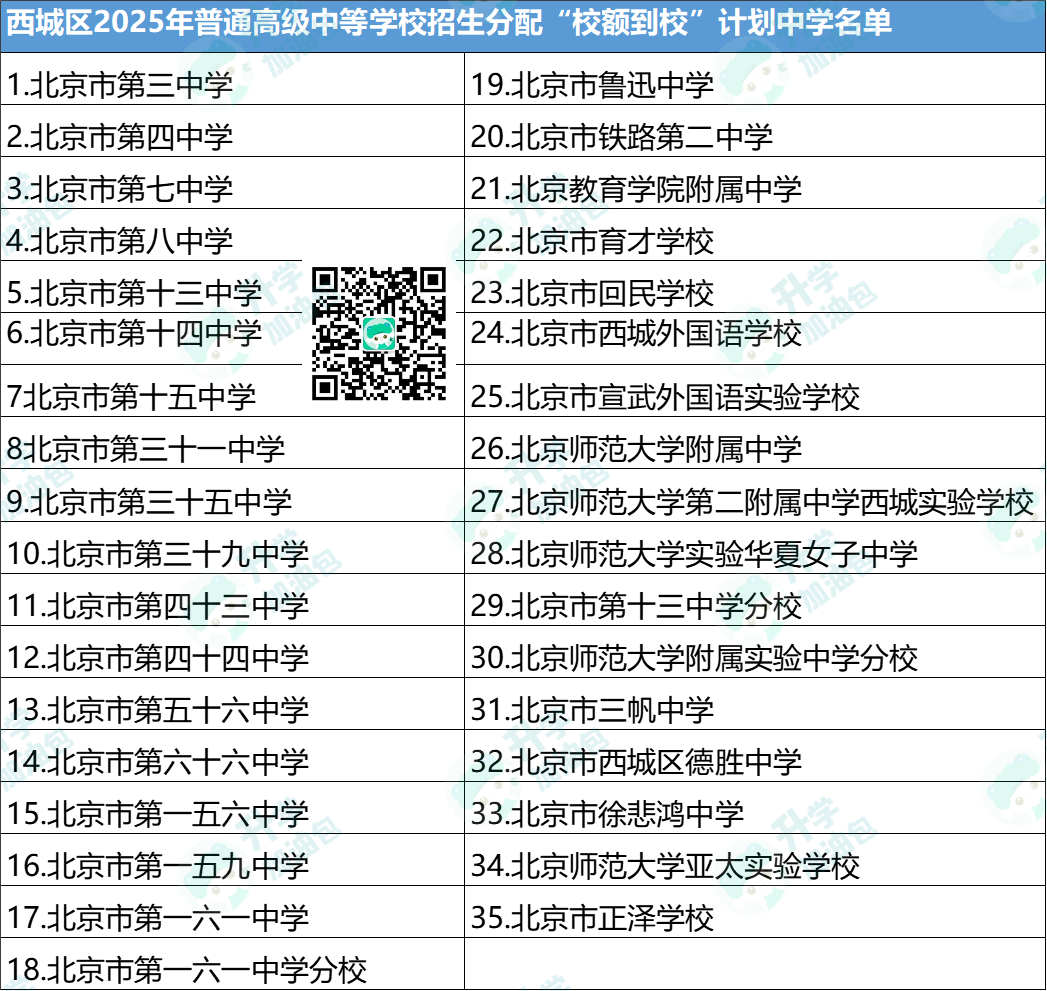Select the row '27.北京师范大学第二附属中学西城实验学校'

(755, 496)
